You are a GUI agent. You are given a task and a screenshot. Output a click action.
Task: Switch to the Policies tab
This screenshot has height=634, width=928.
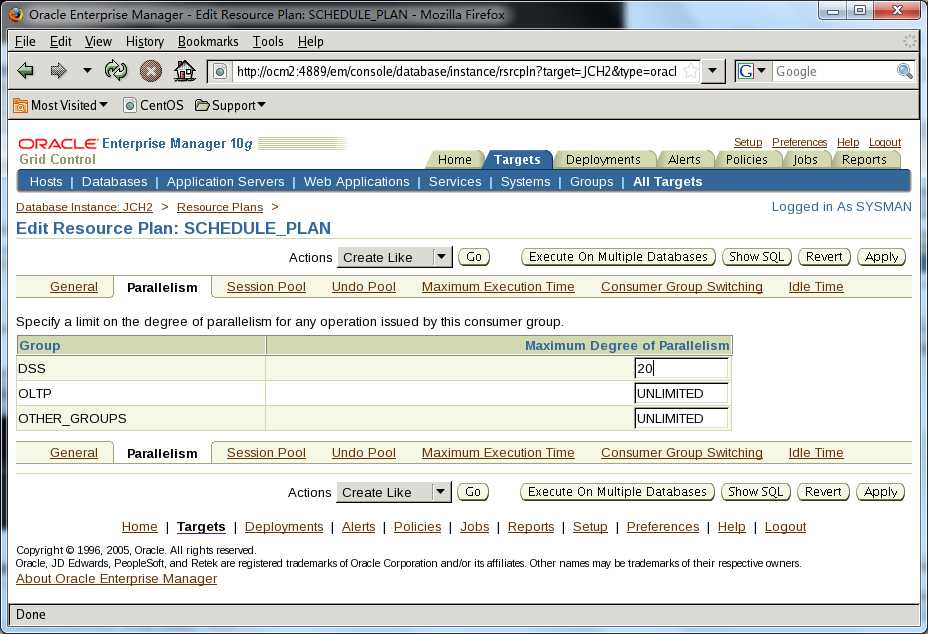[x=746, y=159]
